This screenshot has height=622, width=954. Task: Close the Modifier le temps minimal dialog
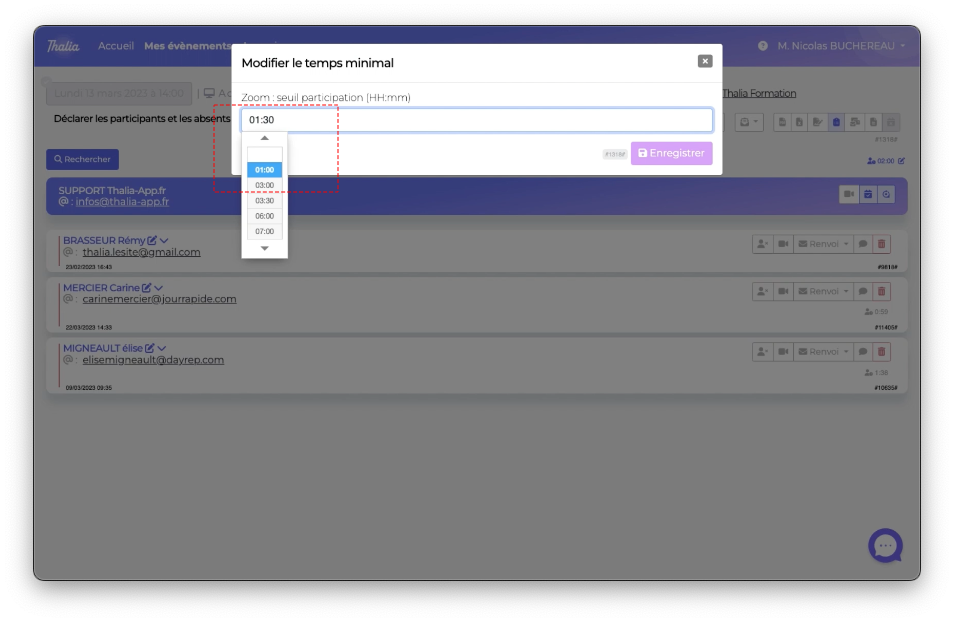(x=705, y=61)
